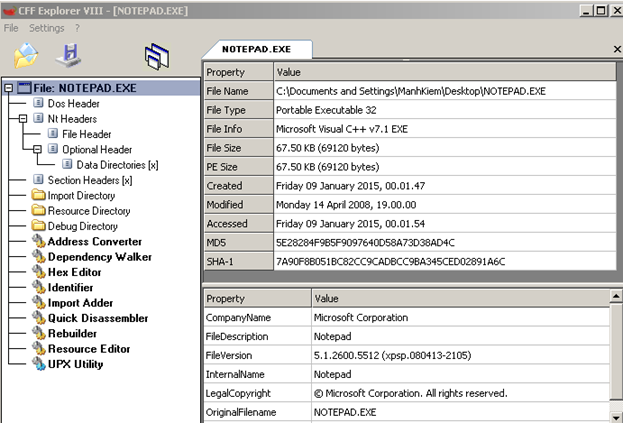Click the version info scrollbar track
Viewport: 623px width, 423px height.
tap(615, 405)
